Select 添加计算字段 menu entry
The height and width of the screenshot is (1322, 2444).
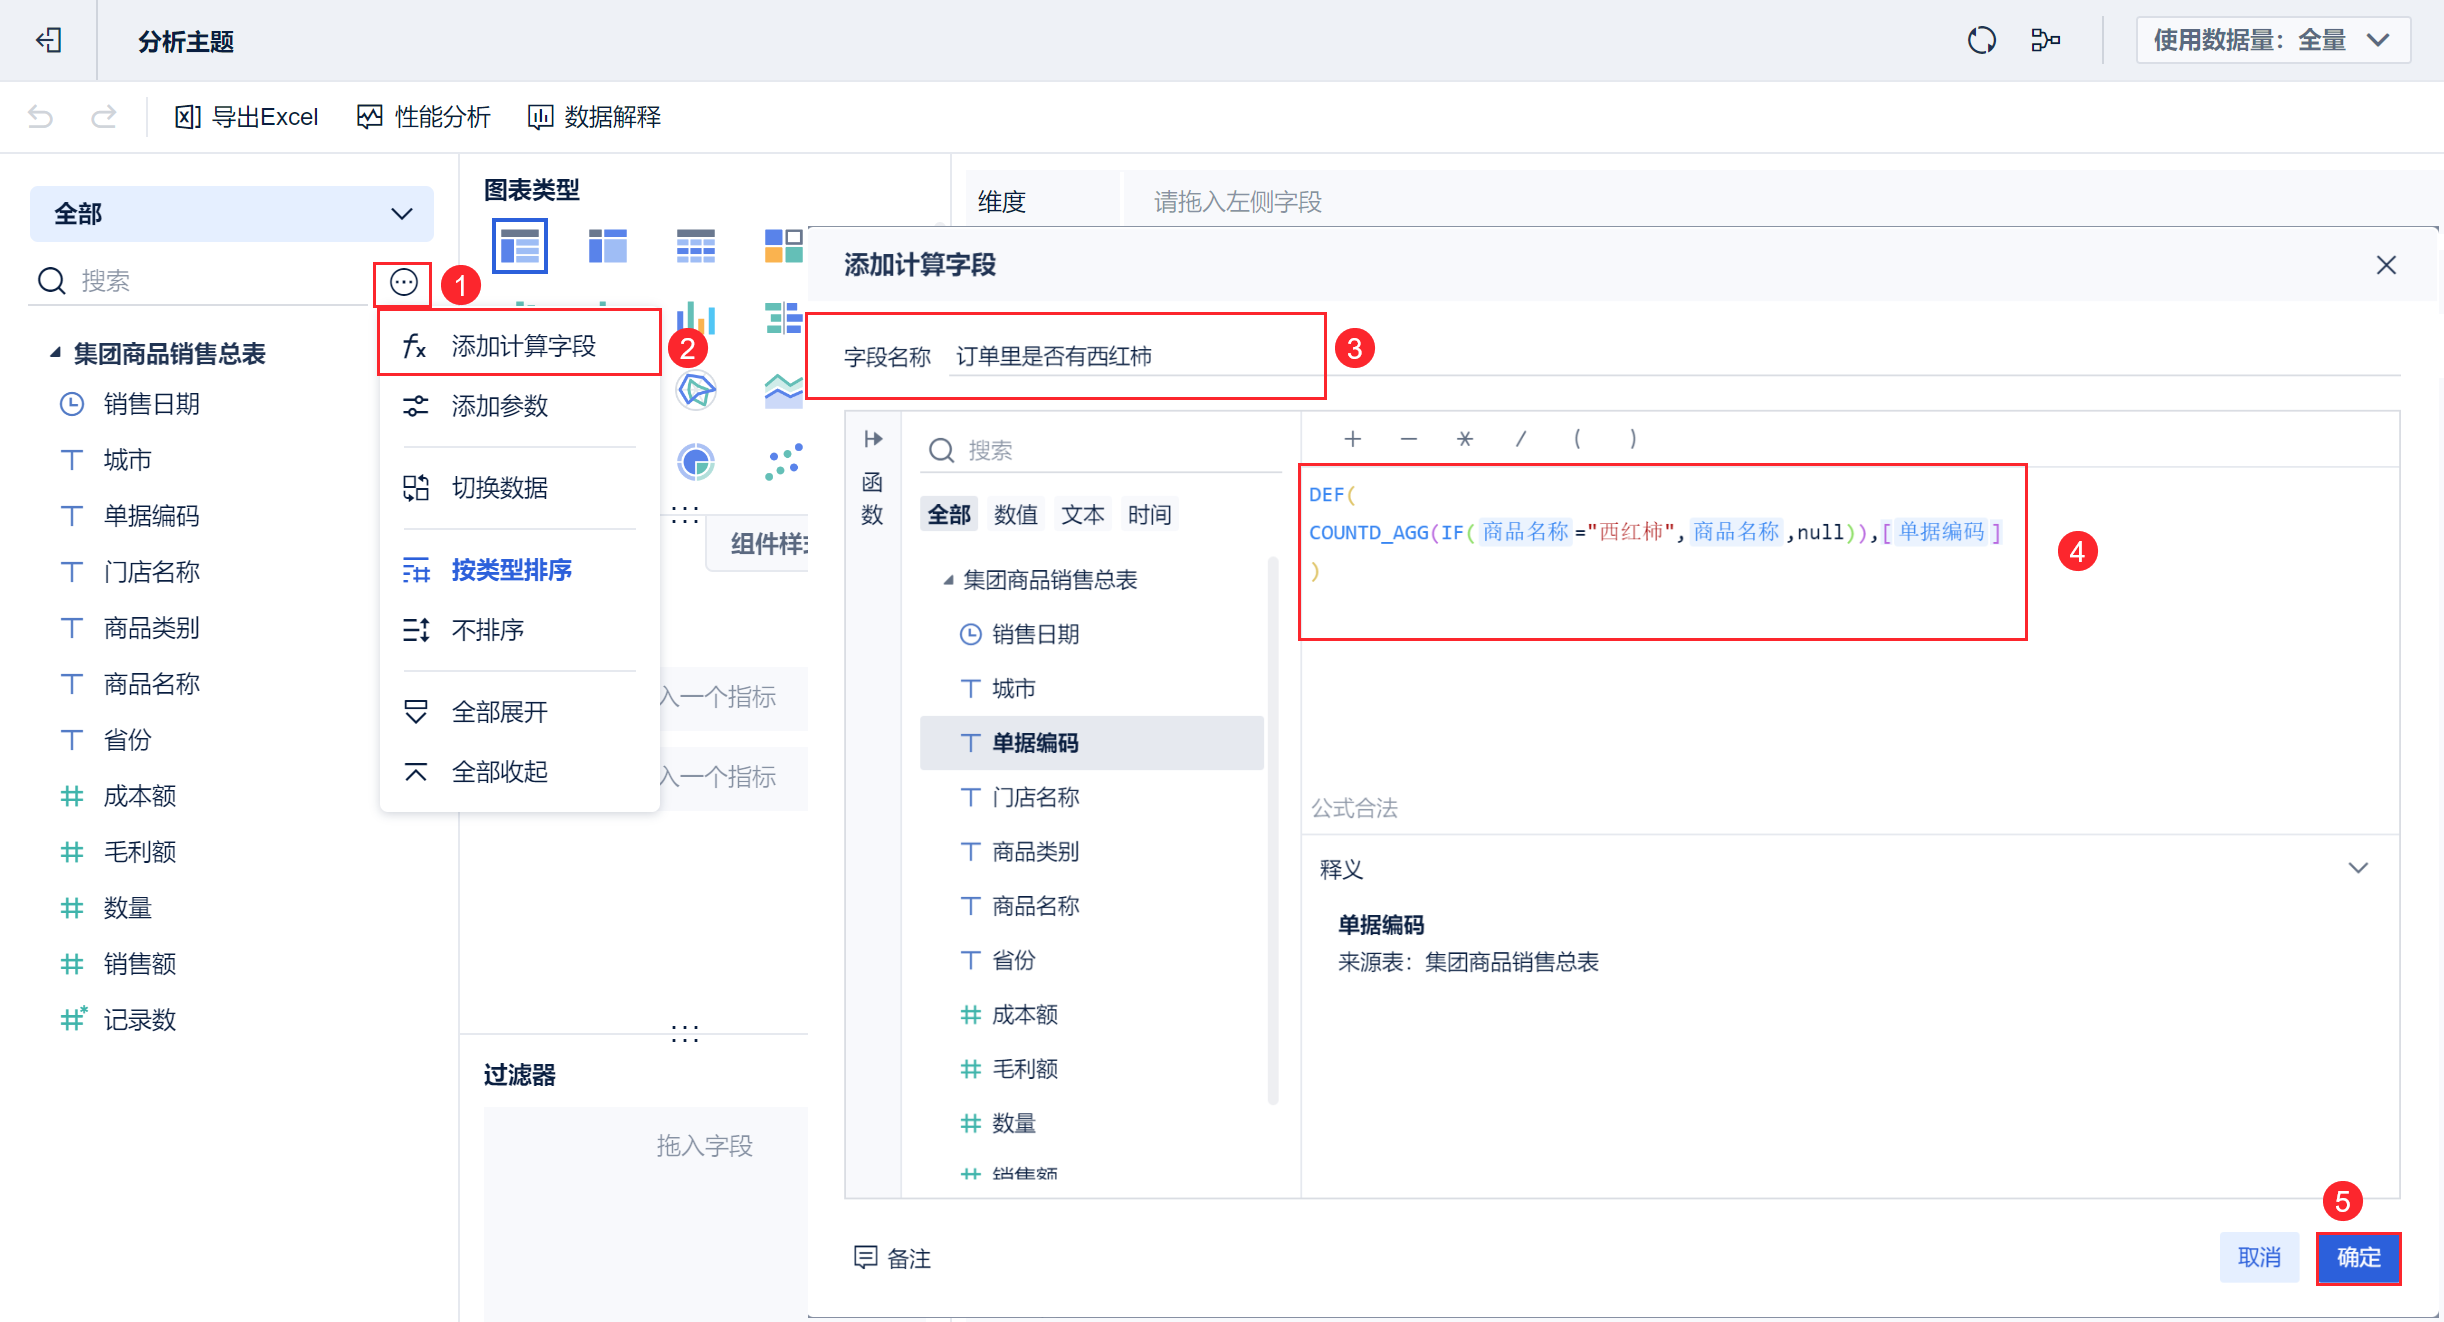(523, 346)
